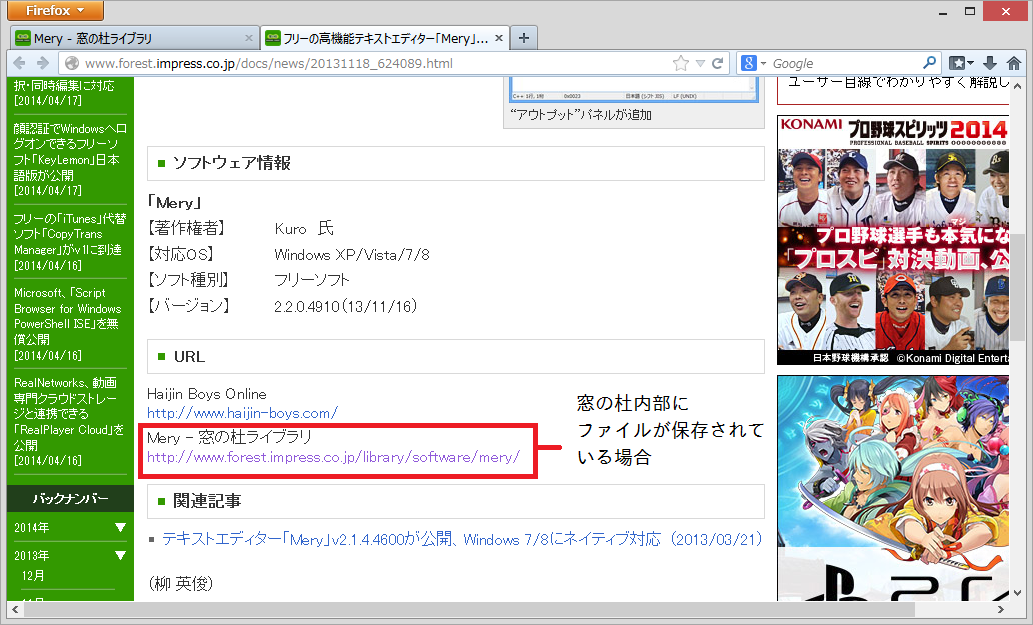Click the scroll down arrow of vertical scrollbar
The image size is (1033, 625).
(x=1018, y=593)
